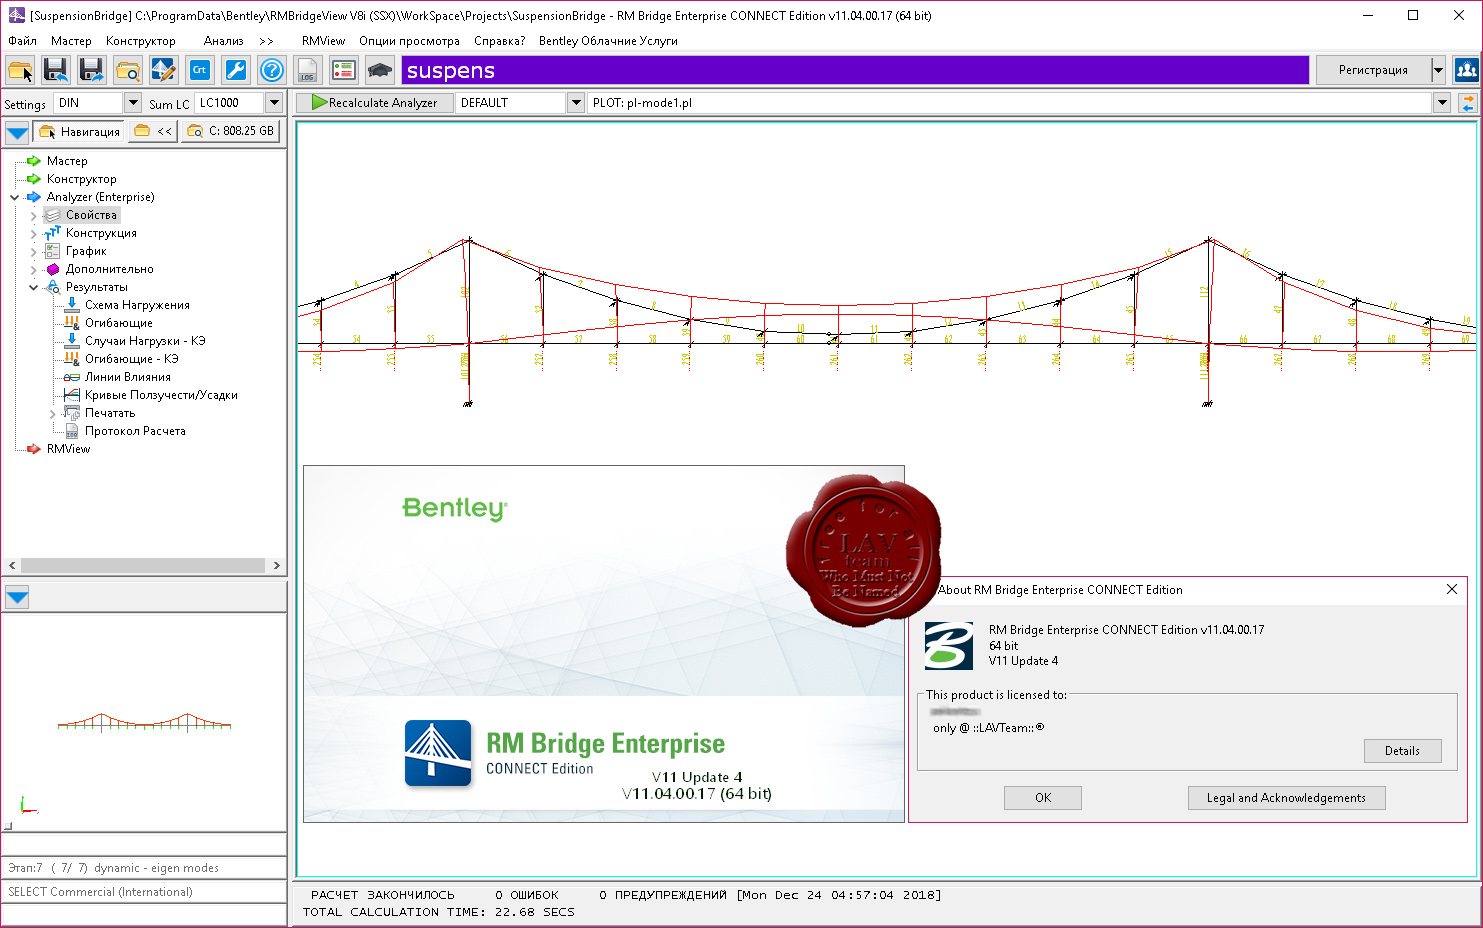The height and width of the screenshot is (928, 1483).
Task: Click Legal and Acknowledgements button
Action: (1286, 798)
